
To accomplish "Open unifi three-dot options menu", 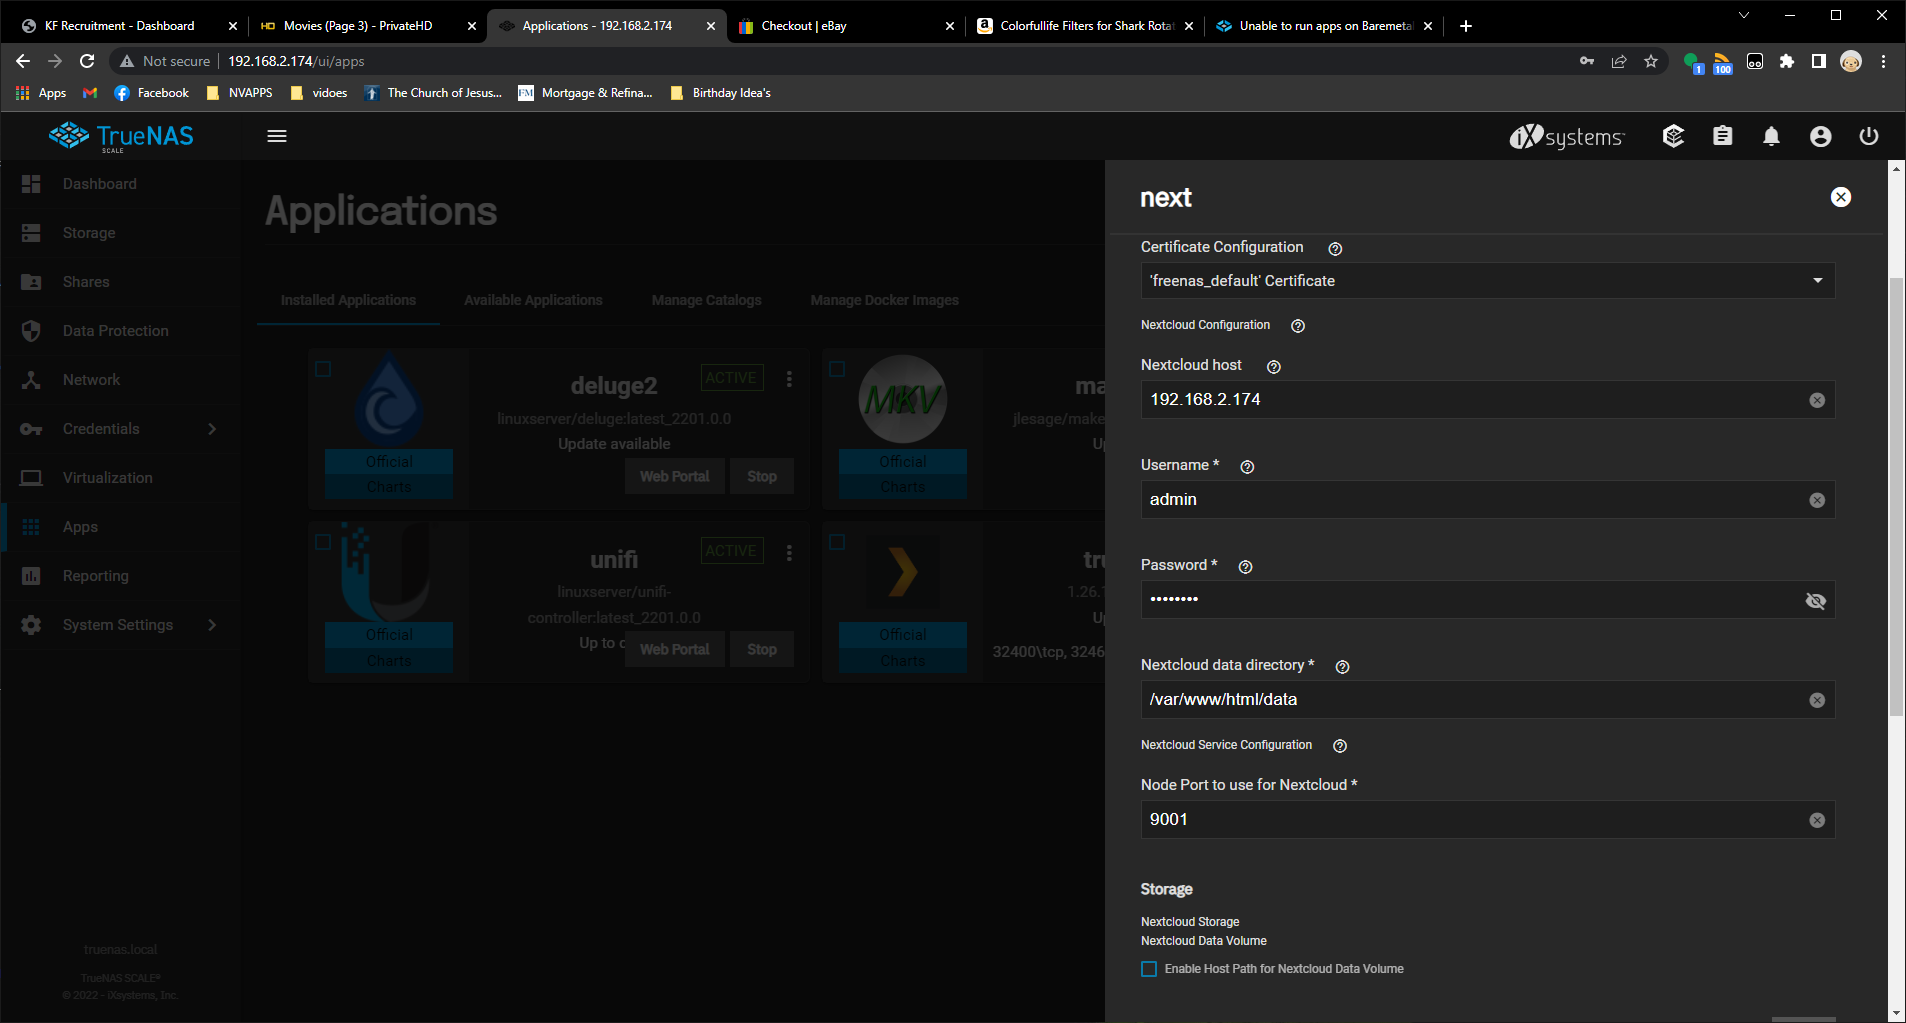I will [789, 552].
